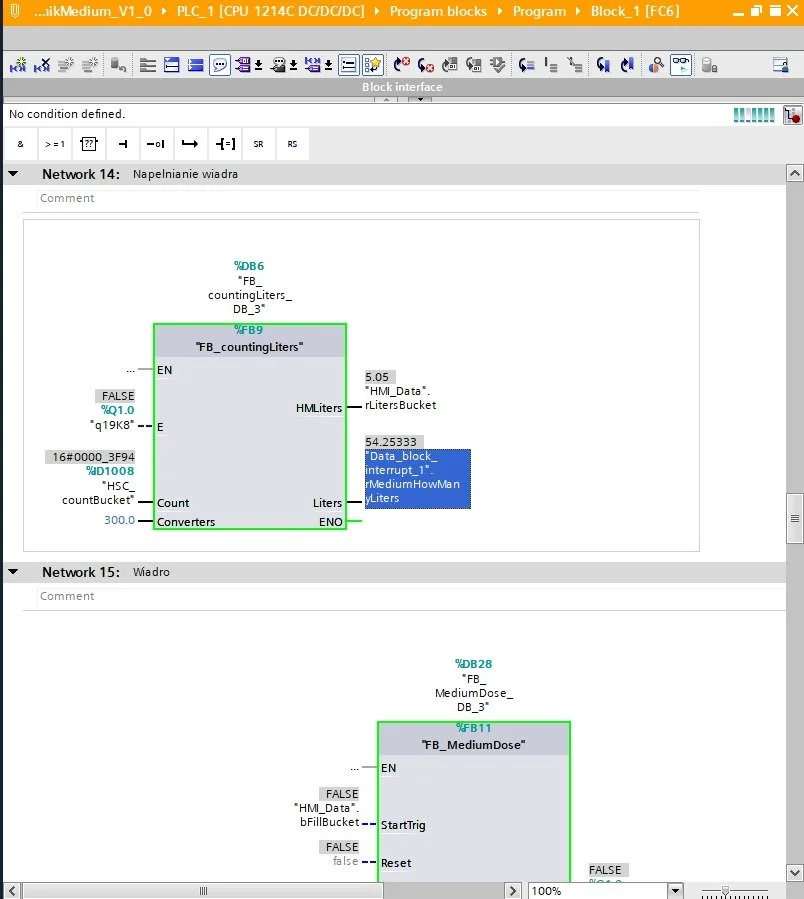
Task: Collapse Block interface with up arrow handle
Action: [386, 99]
